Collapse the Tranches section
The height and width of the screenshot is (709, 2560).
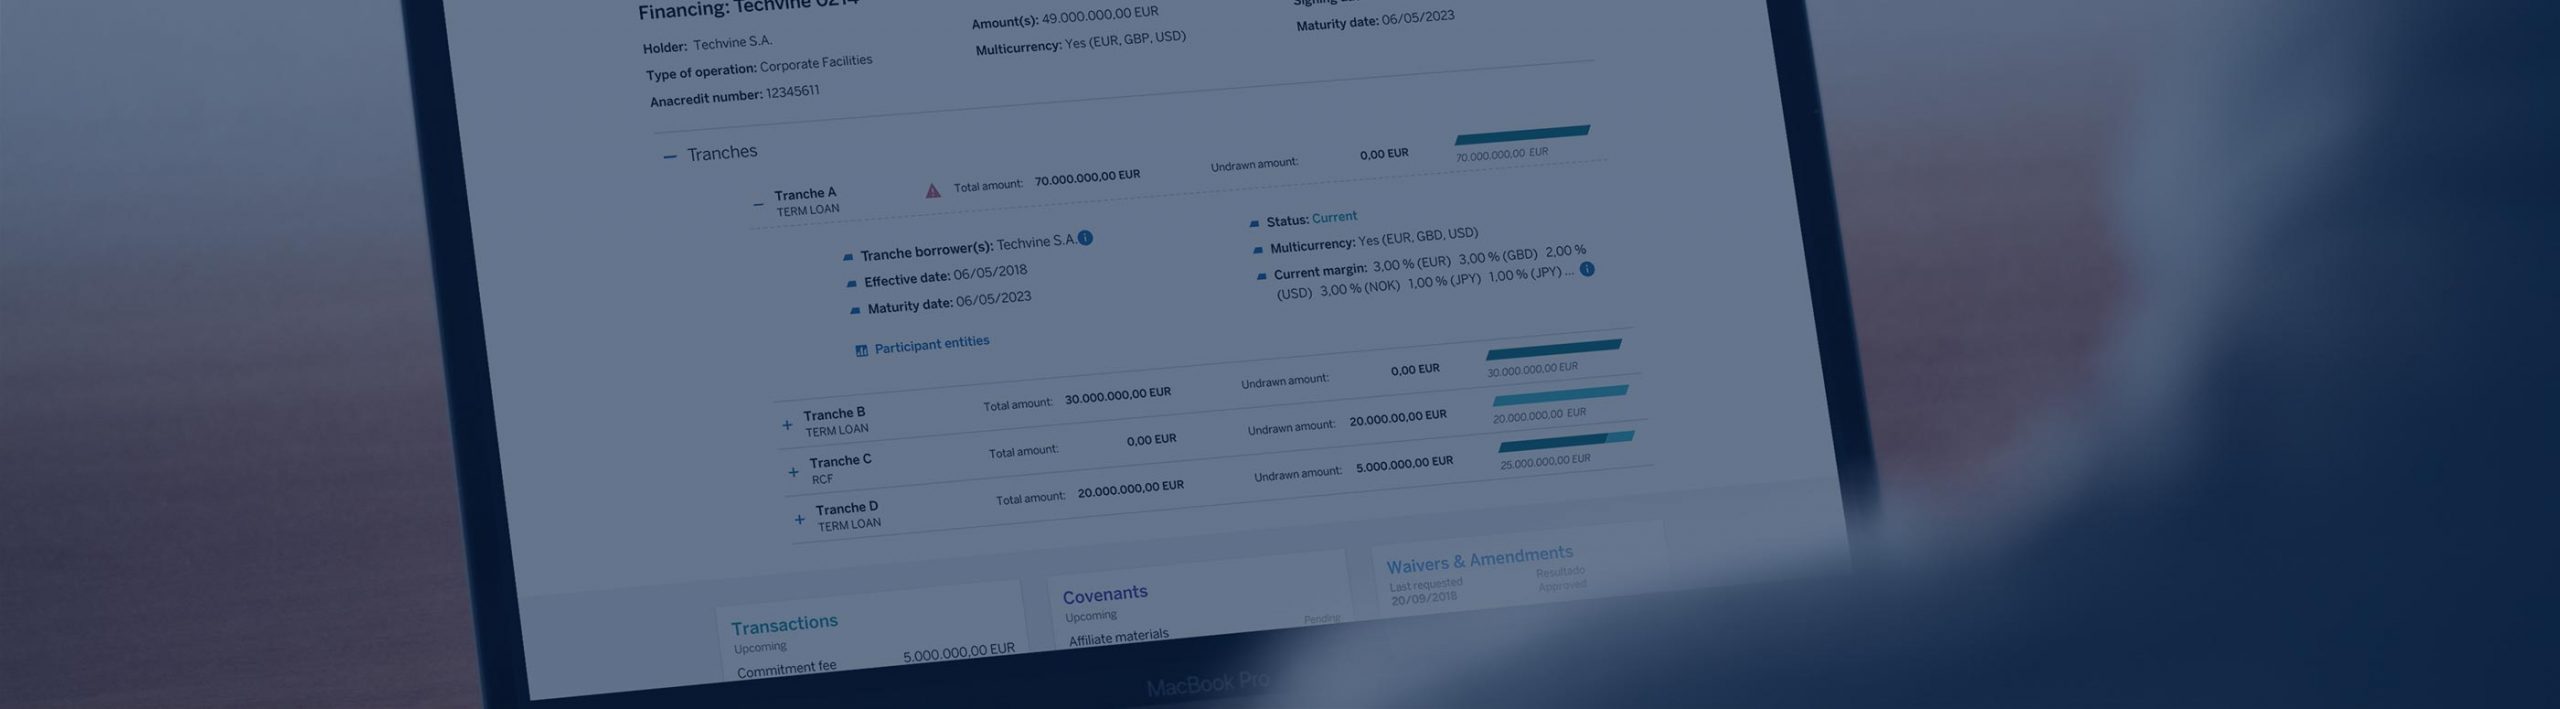pyautogui.click(x=669, y=157)
